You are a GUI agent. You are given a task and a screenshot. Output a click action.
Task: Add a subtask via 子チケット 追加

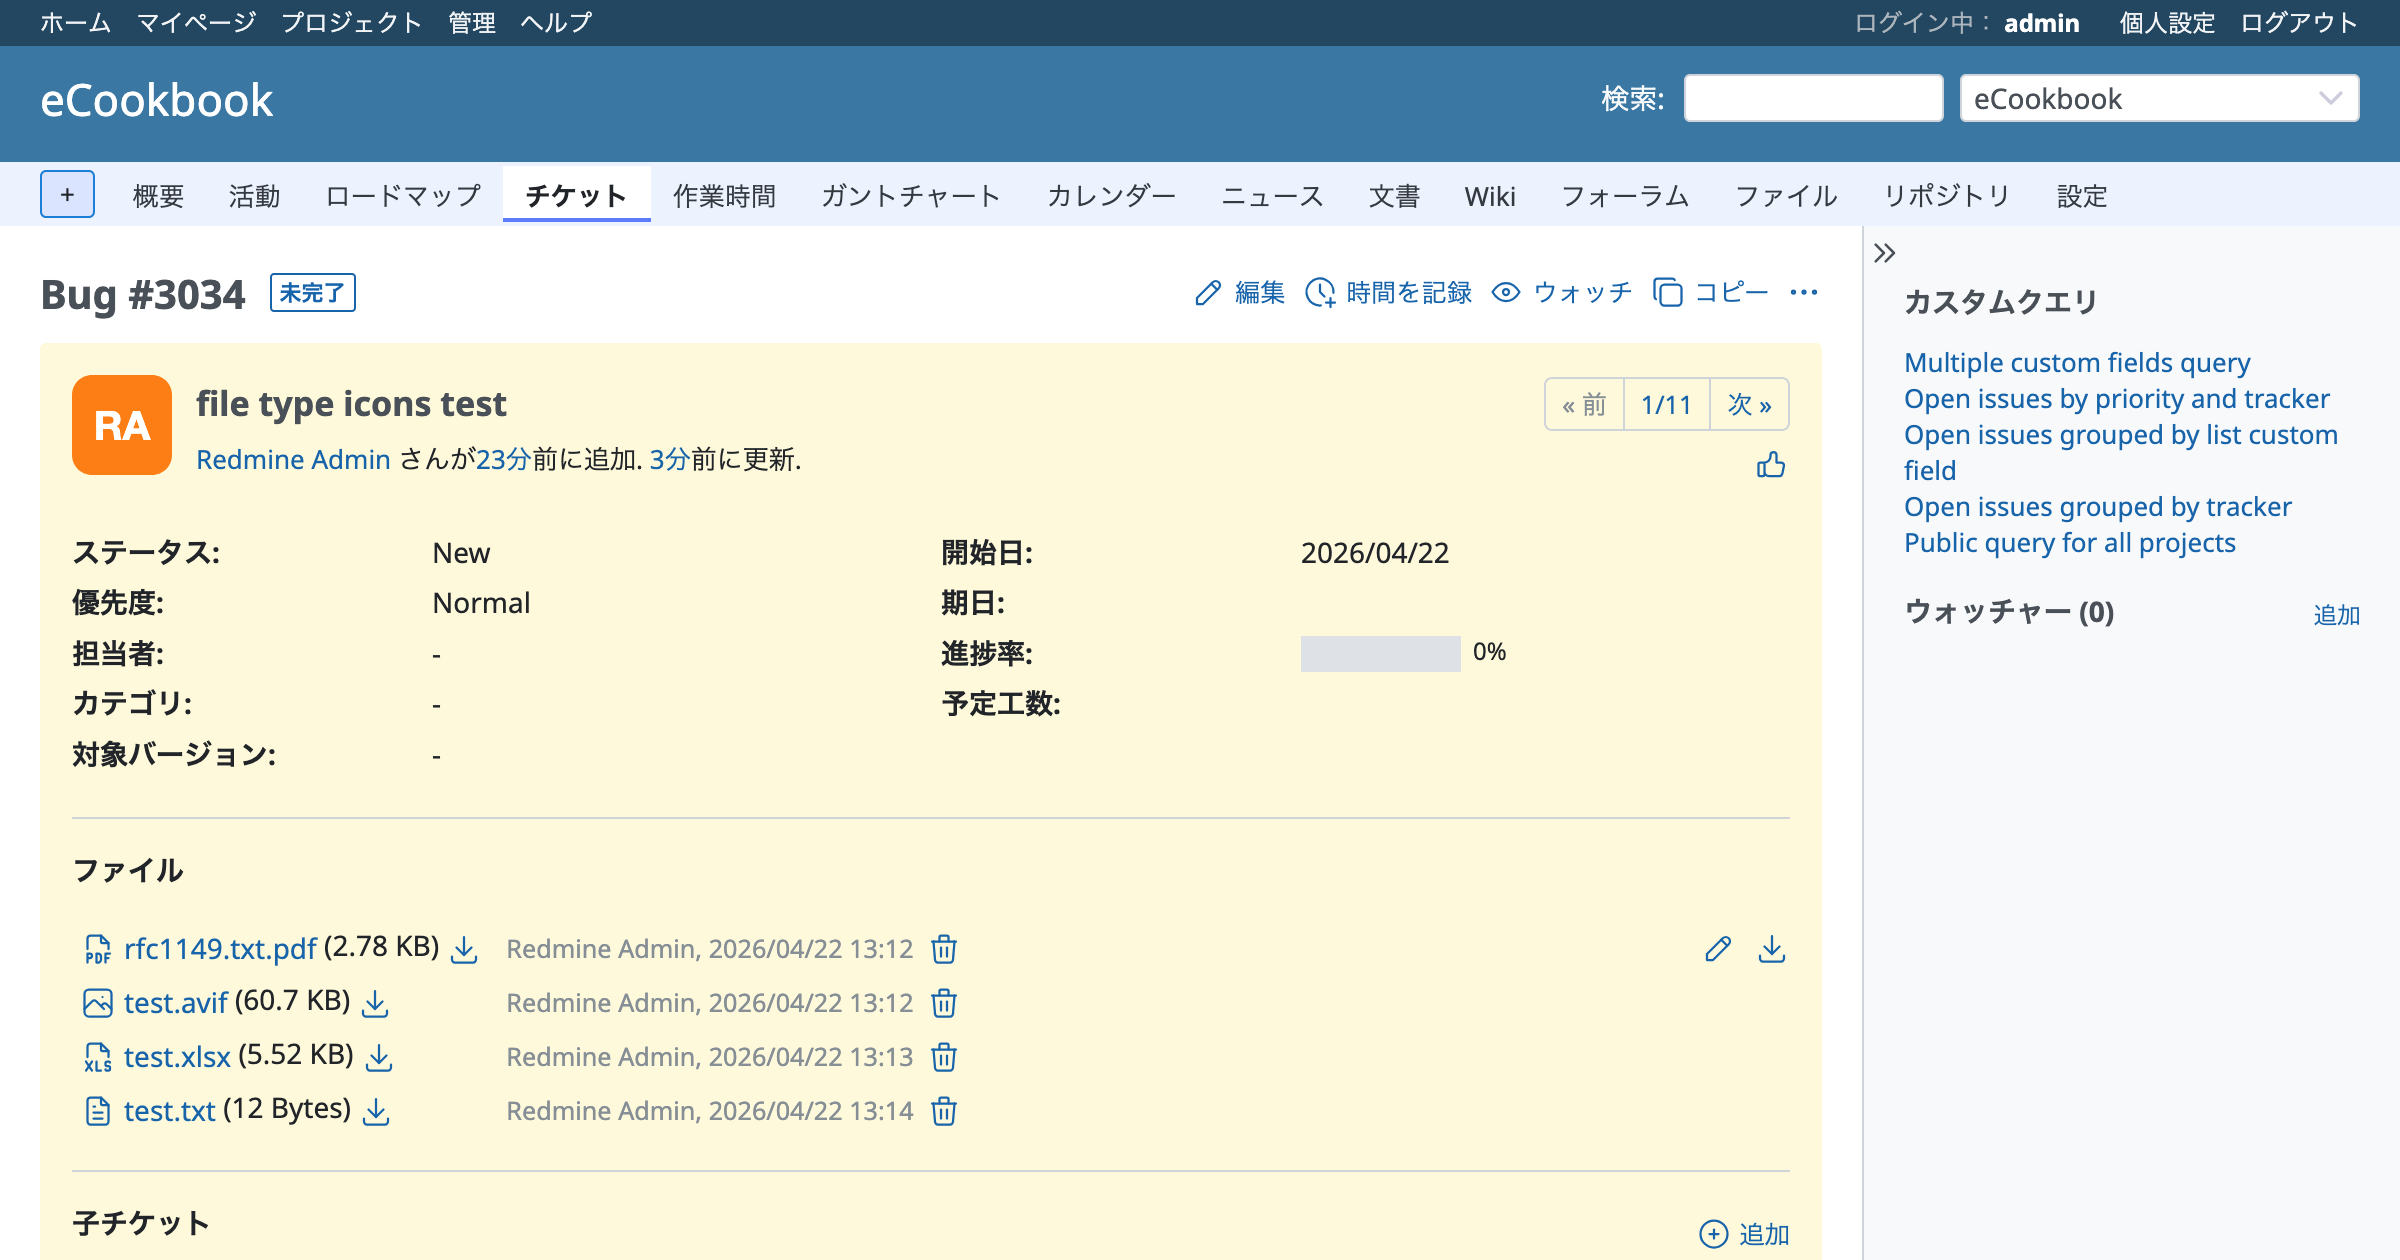pos(1745,1234)
